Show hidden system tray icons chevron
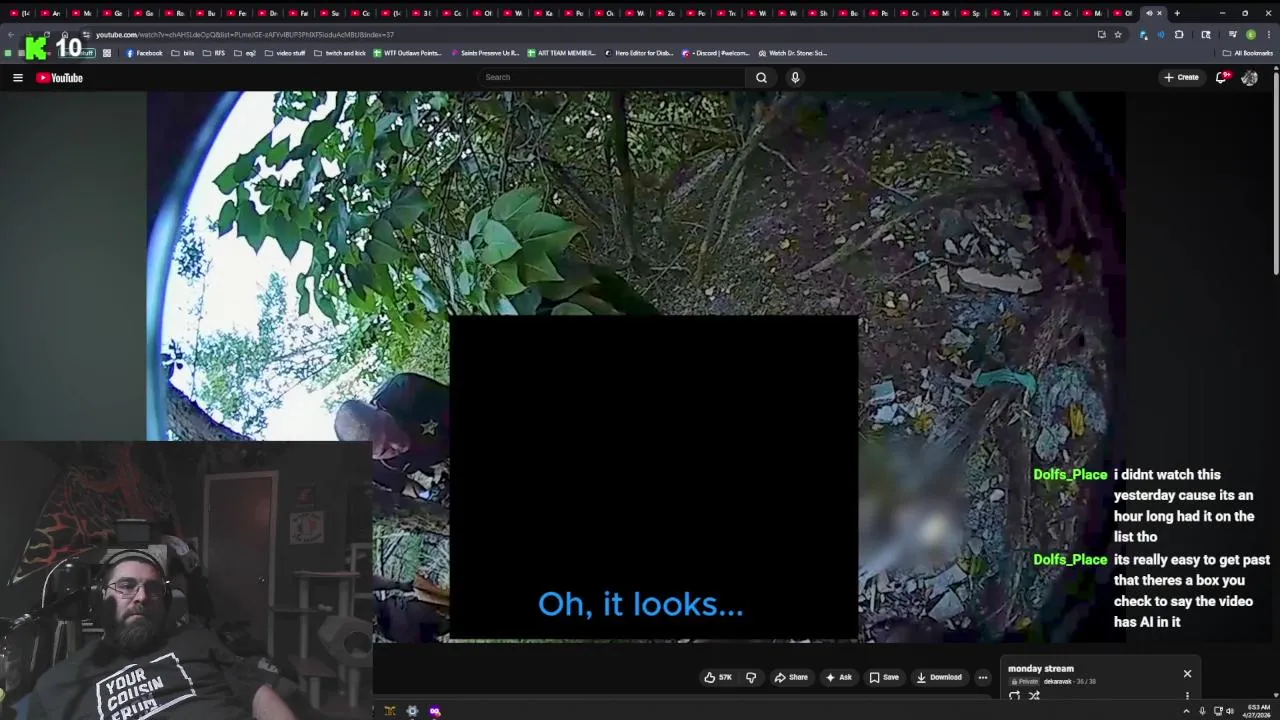This screenshot has height=720, width=1280. click(1188, 711)
